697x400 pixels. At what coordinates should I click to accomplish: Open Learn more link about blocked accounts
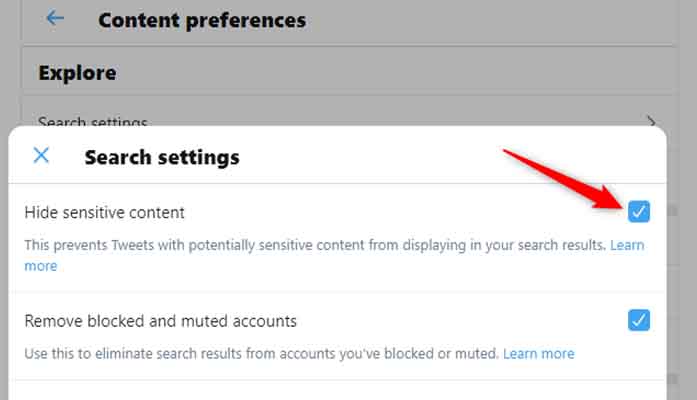point(538,353)
